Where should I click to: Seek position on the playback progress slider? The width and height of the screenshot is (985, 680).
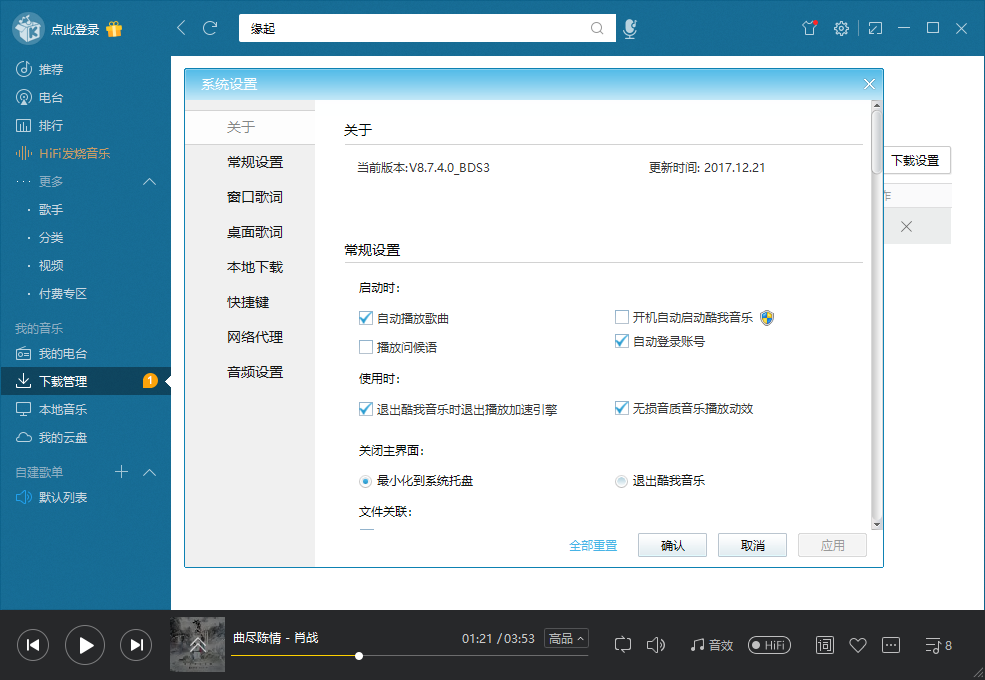(x=358, y=657)
